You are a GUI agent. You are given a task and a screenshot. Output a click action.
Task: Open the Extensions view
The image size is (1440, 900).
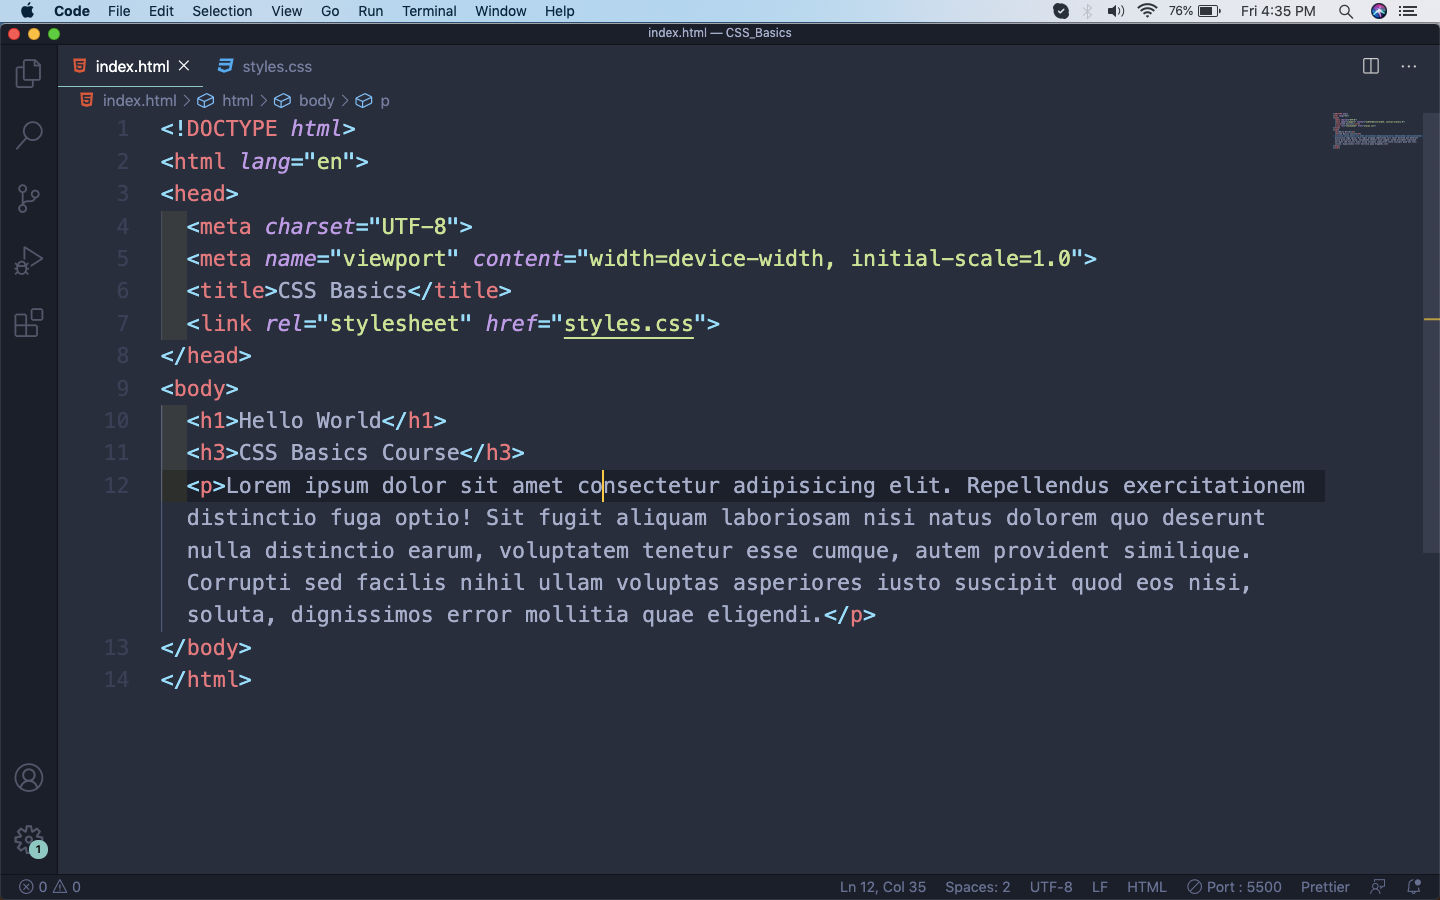pos(29,323)
